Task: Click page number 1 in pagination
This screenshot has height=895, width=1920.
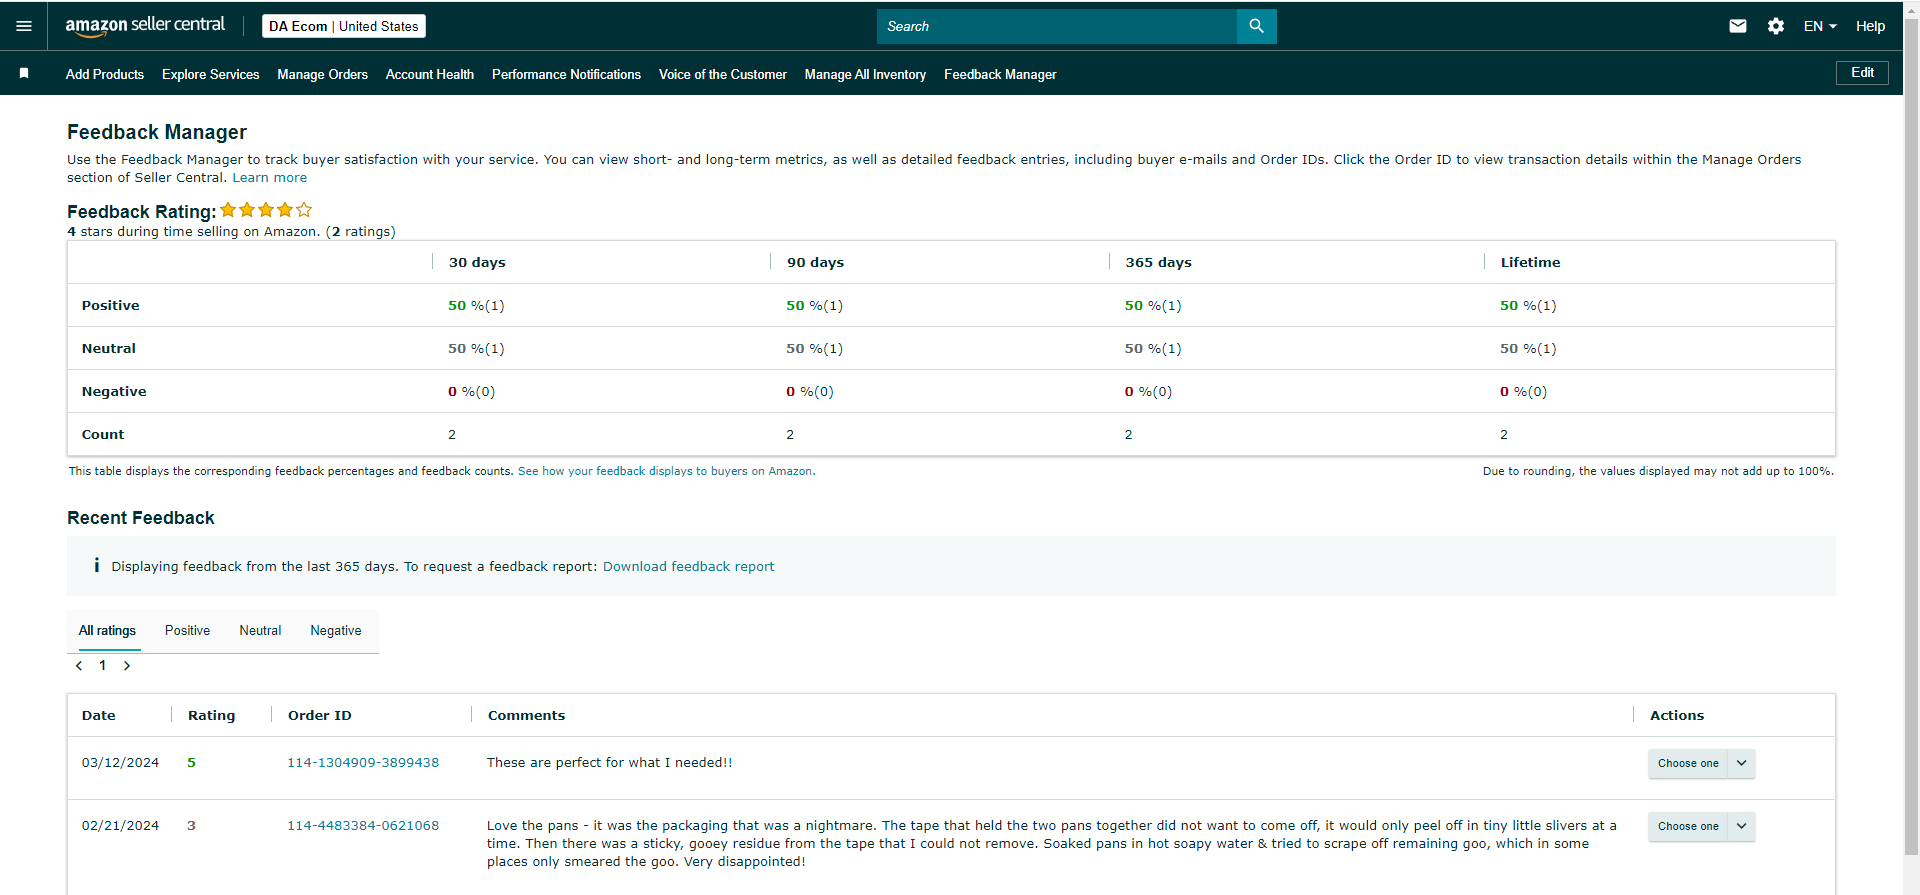Action: (x=103, y=666)
